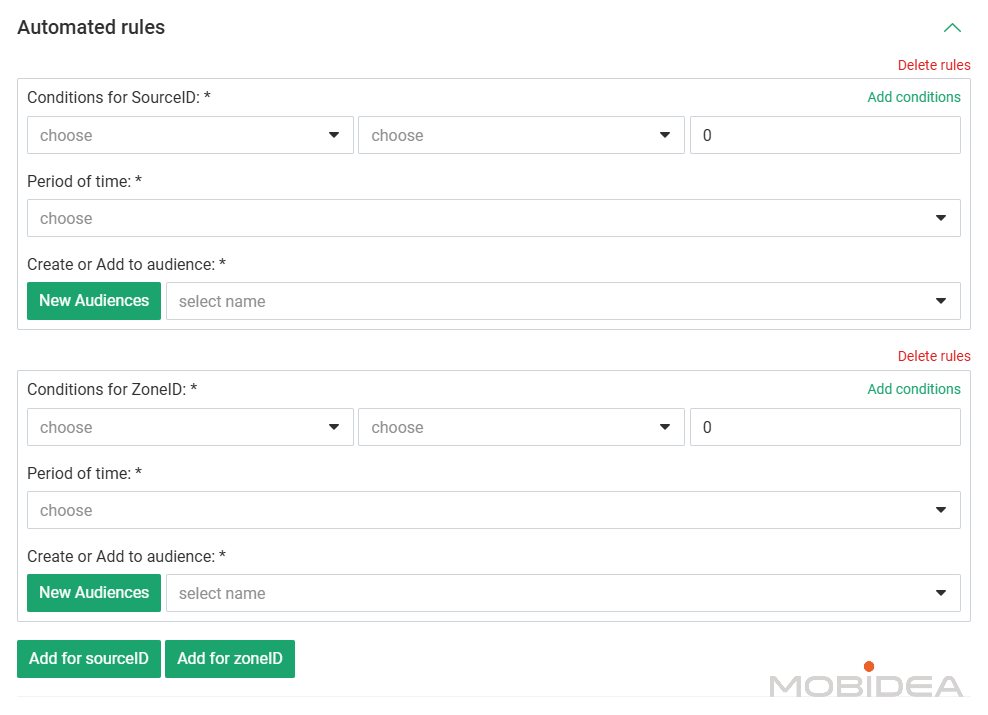Click Add for zoneID button

click(230, 659)
